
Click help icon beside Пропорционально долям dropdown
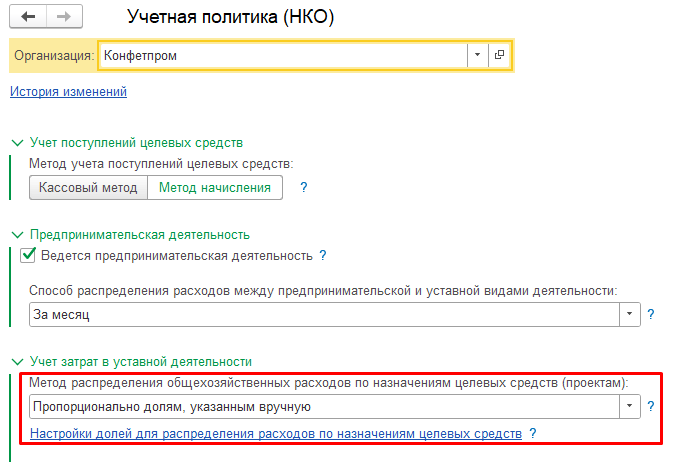coord(651,406)
